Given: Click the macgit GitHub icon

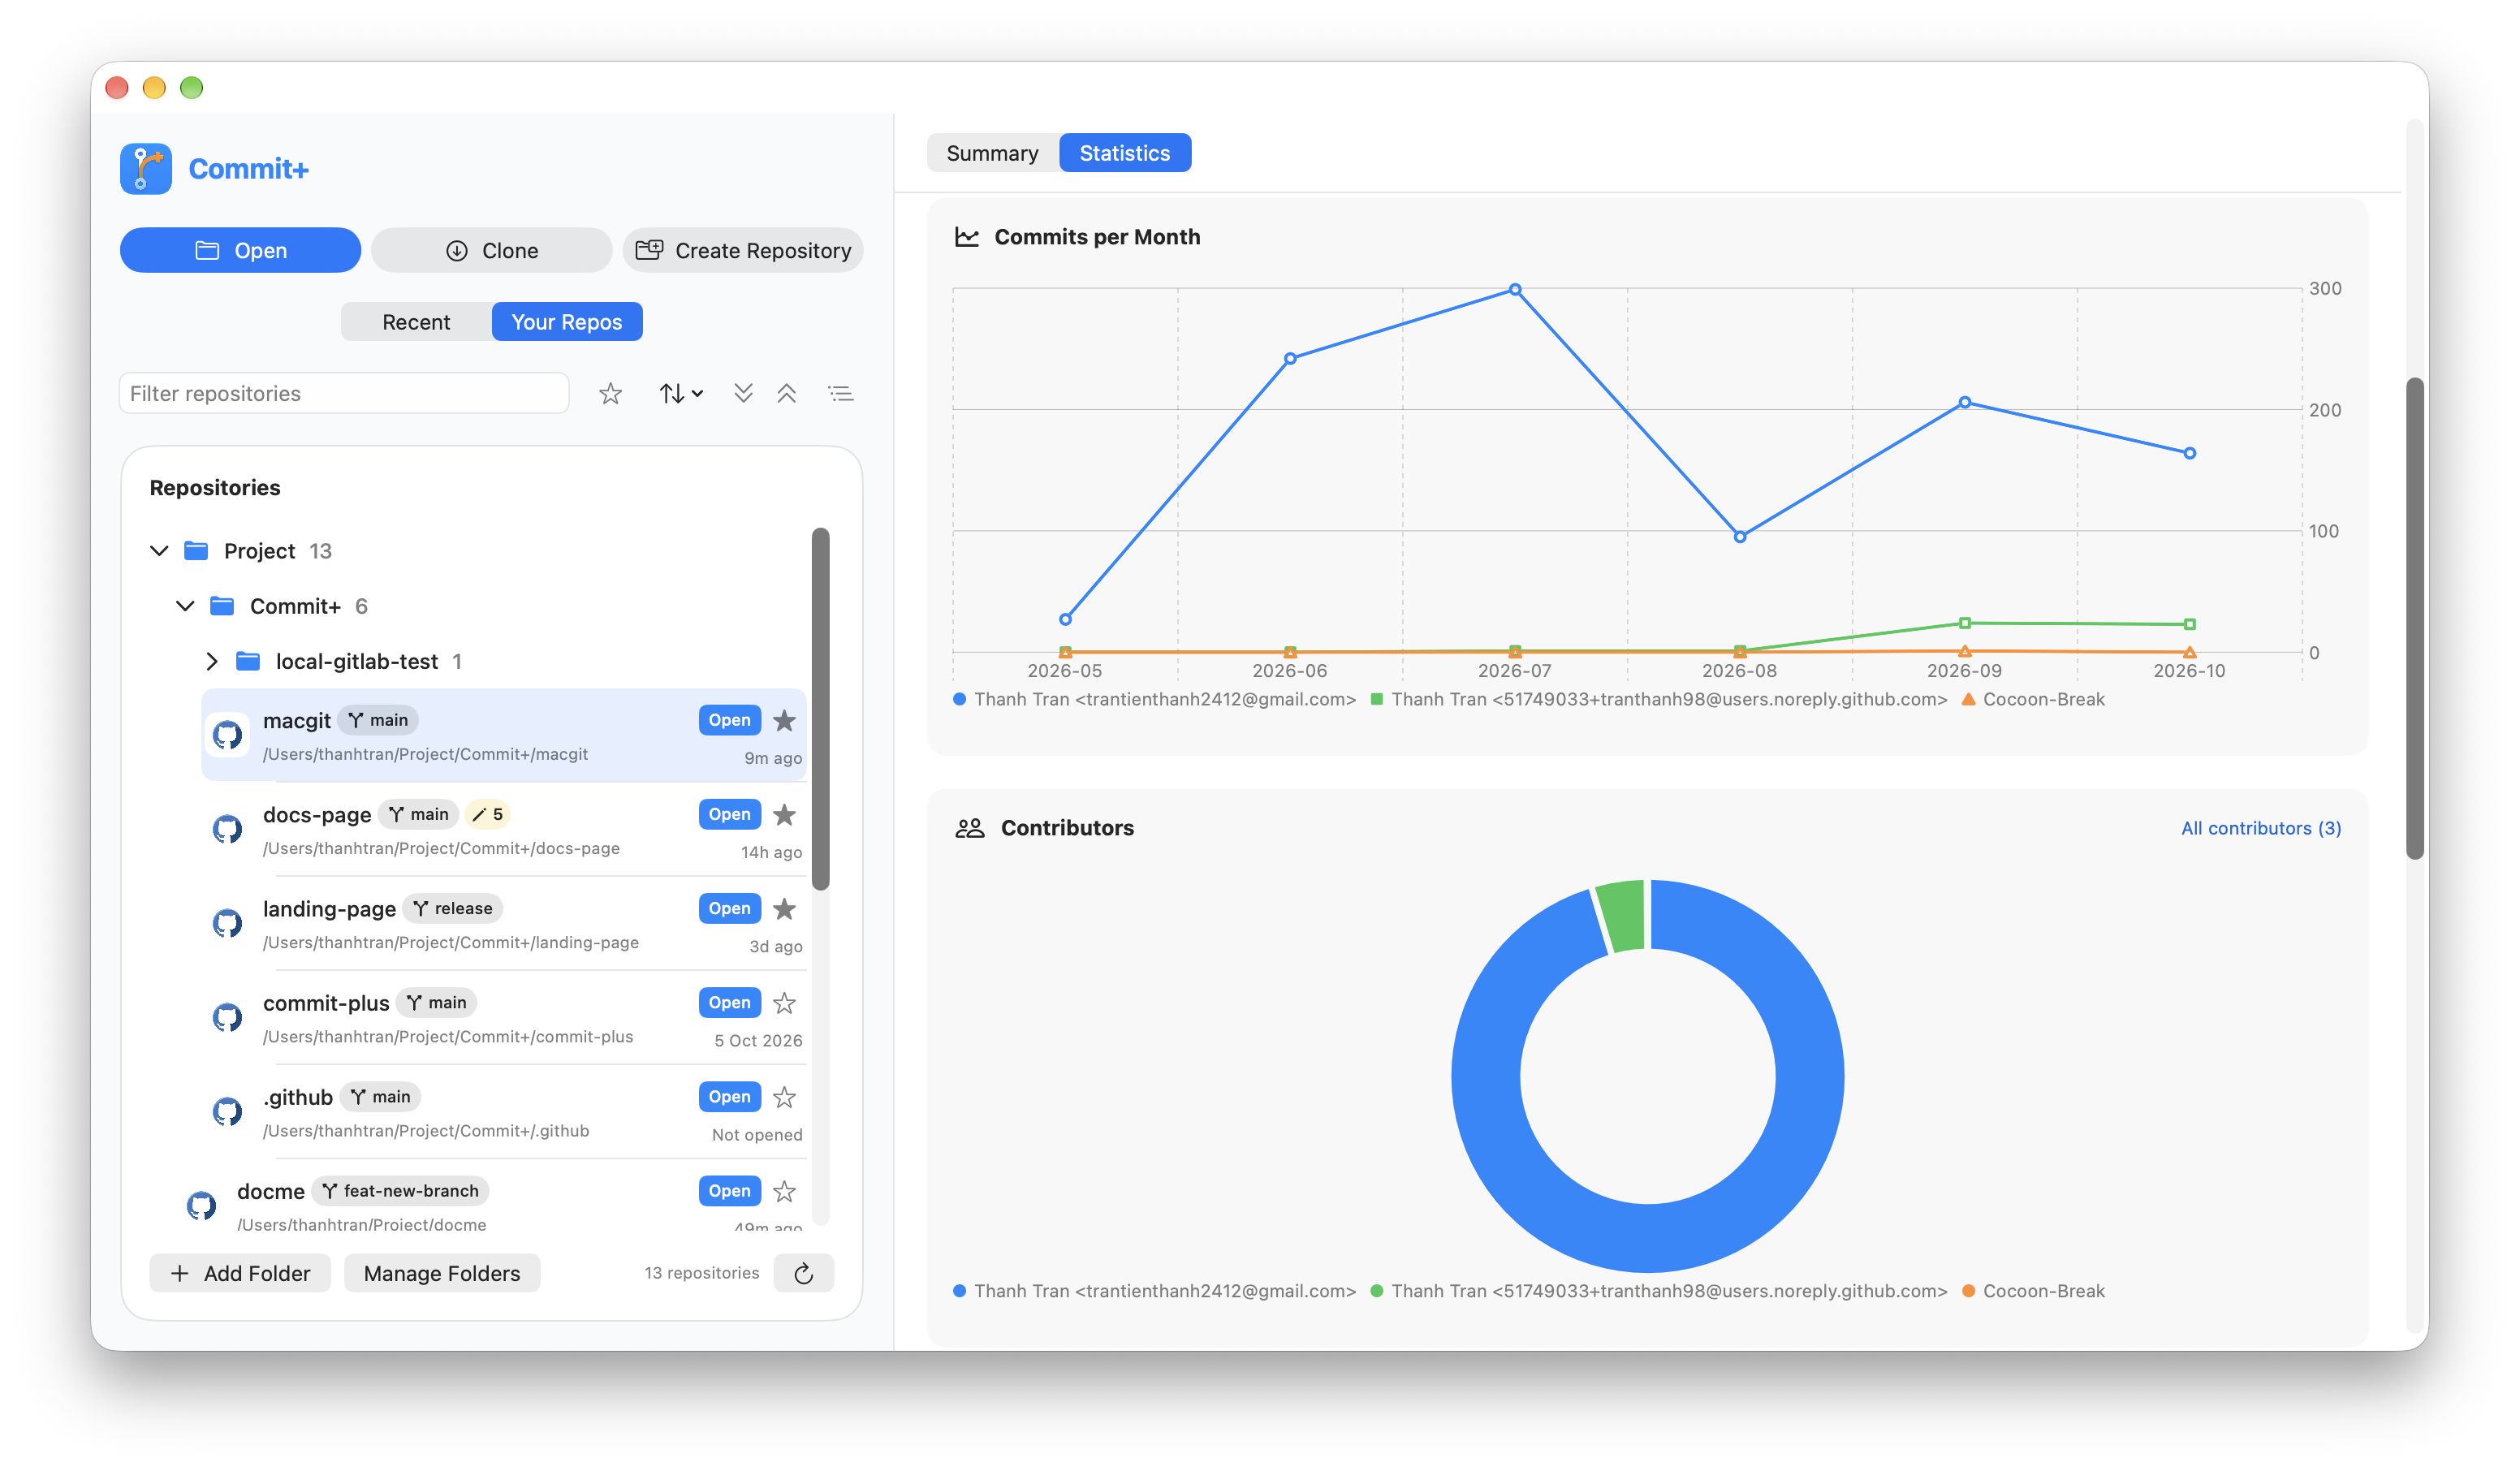Looking at the screenshot, I should click(228, 735).
